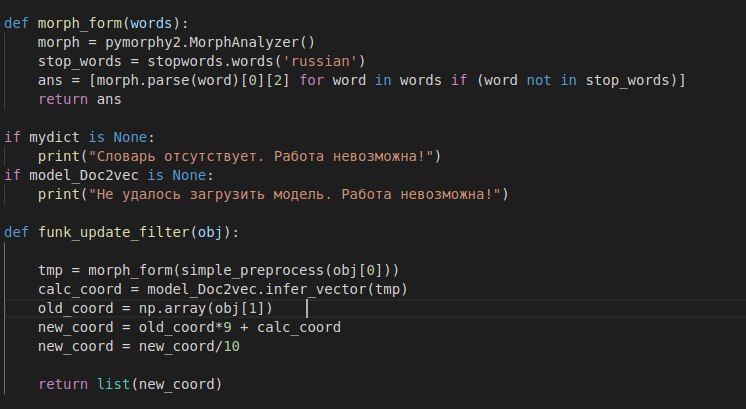
Task: Click 'stop_words' variable in the stopwords assignment line
Action: pos(80,61)
